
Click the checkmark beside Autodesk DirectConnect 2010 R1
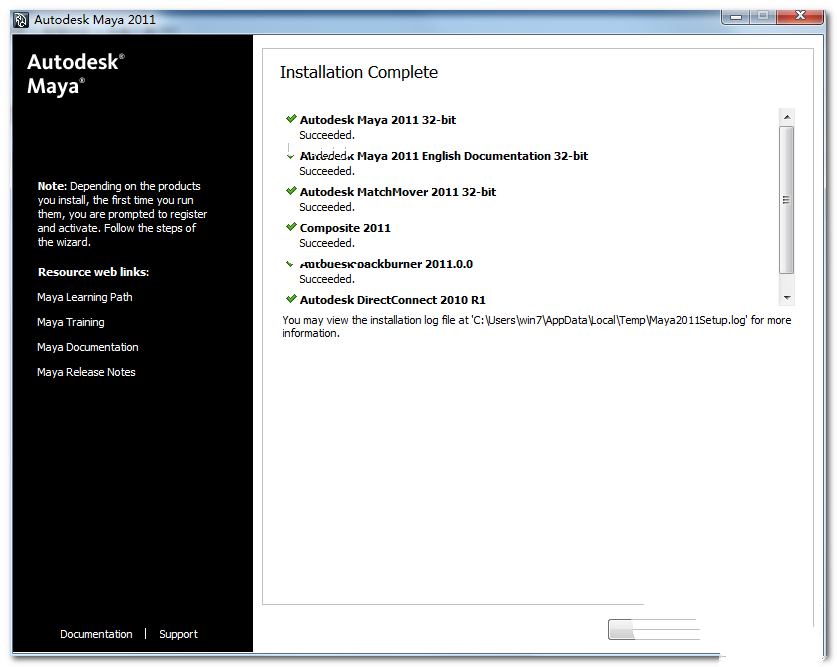(291, 299)
